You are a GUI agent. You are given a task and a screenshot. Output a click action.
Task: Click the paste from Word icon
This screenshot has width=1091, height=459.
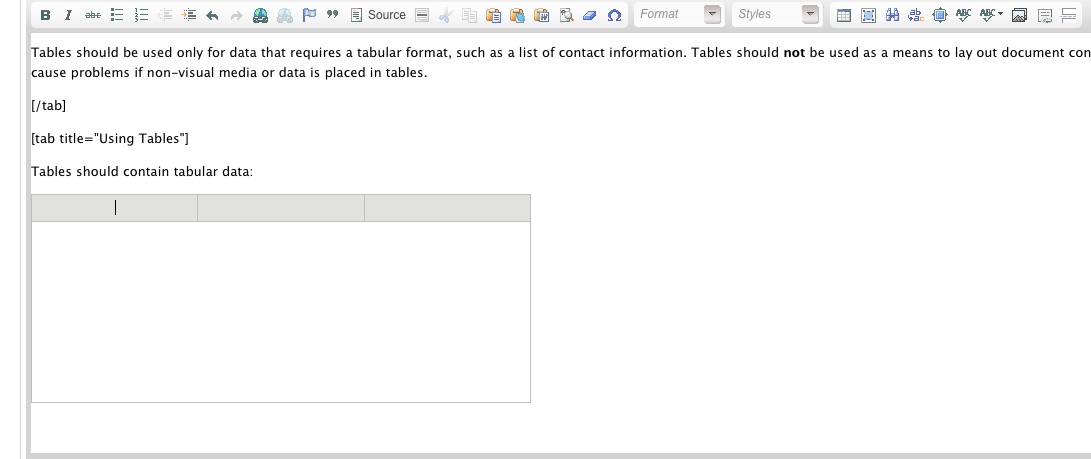click(x=542, y=15)
